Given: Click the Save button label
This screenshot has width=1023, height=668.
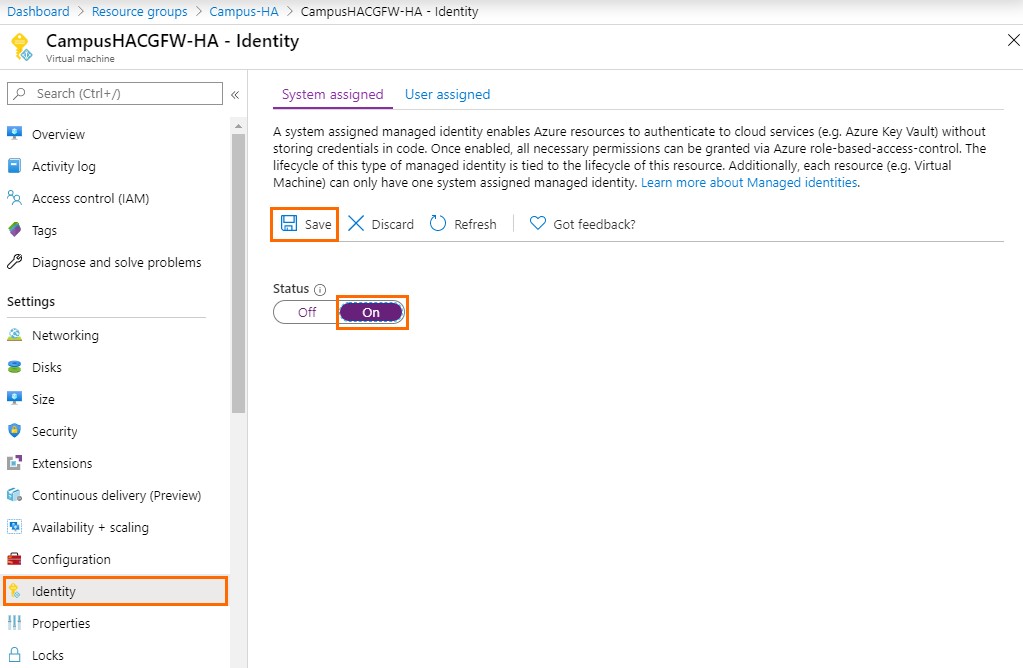Looking at the screenshot, I should [318, 224].
